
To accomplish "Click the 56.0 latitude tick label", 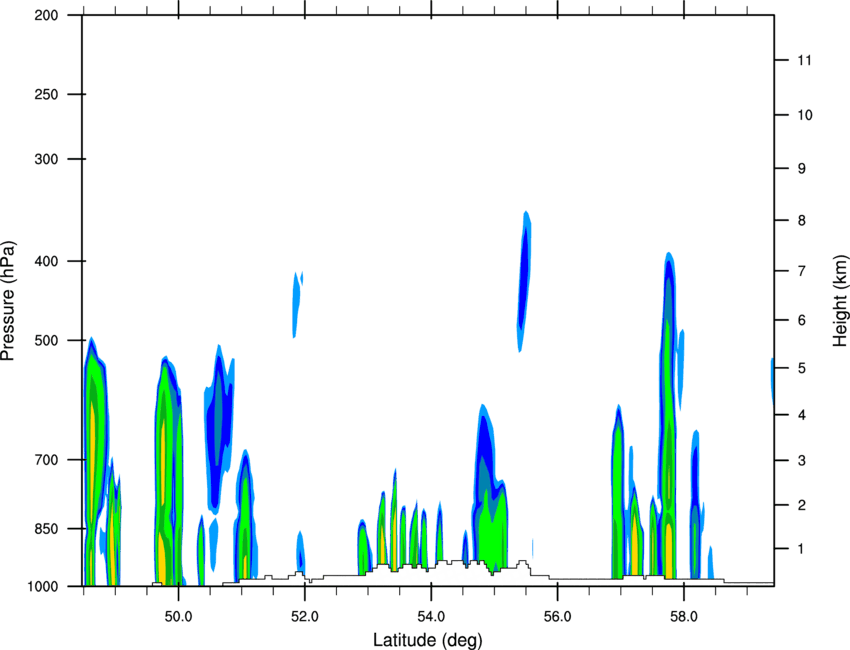I will click(557, 617).
